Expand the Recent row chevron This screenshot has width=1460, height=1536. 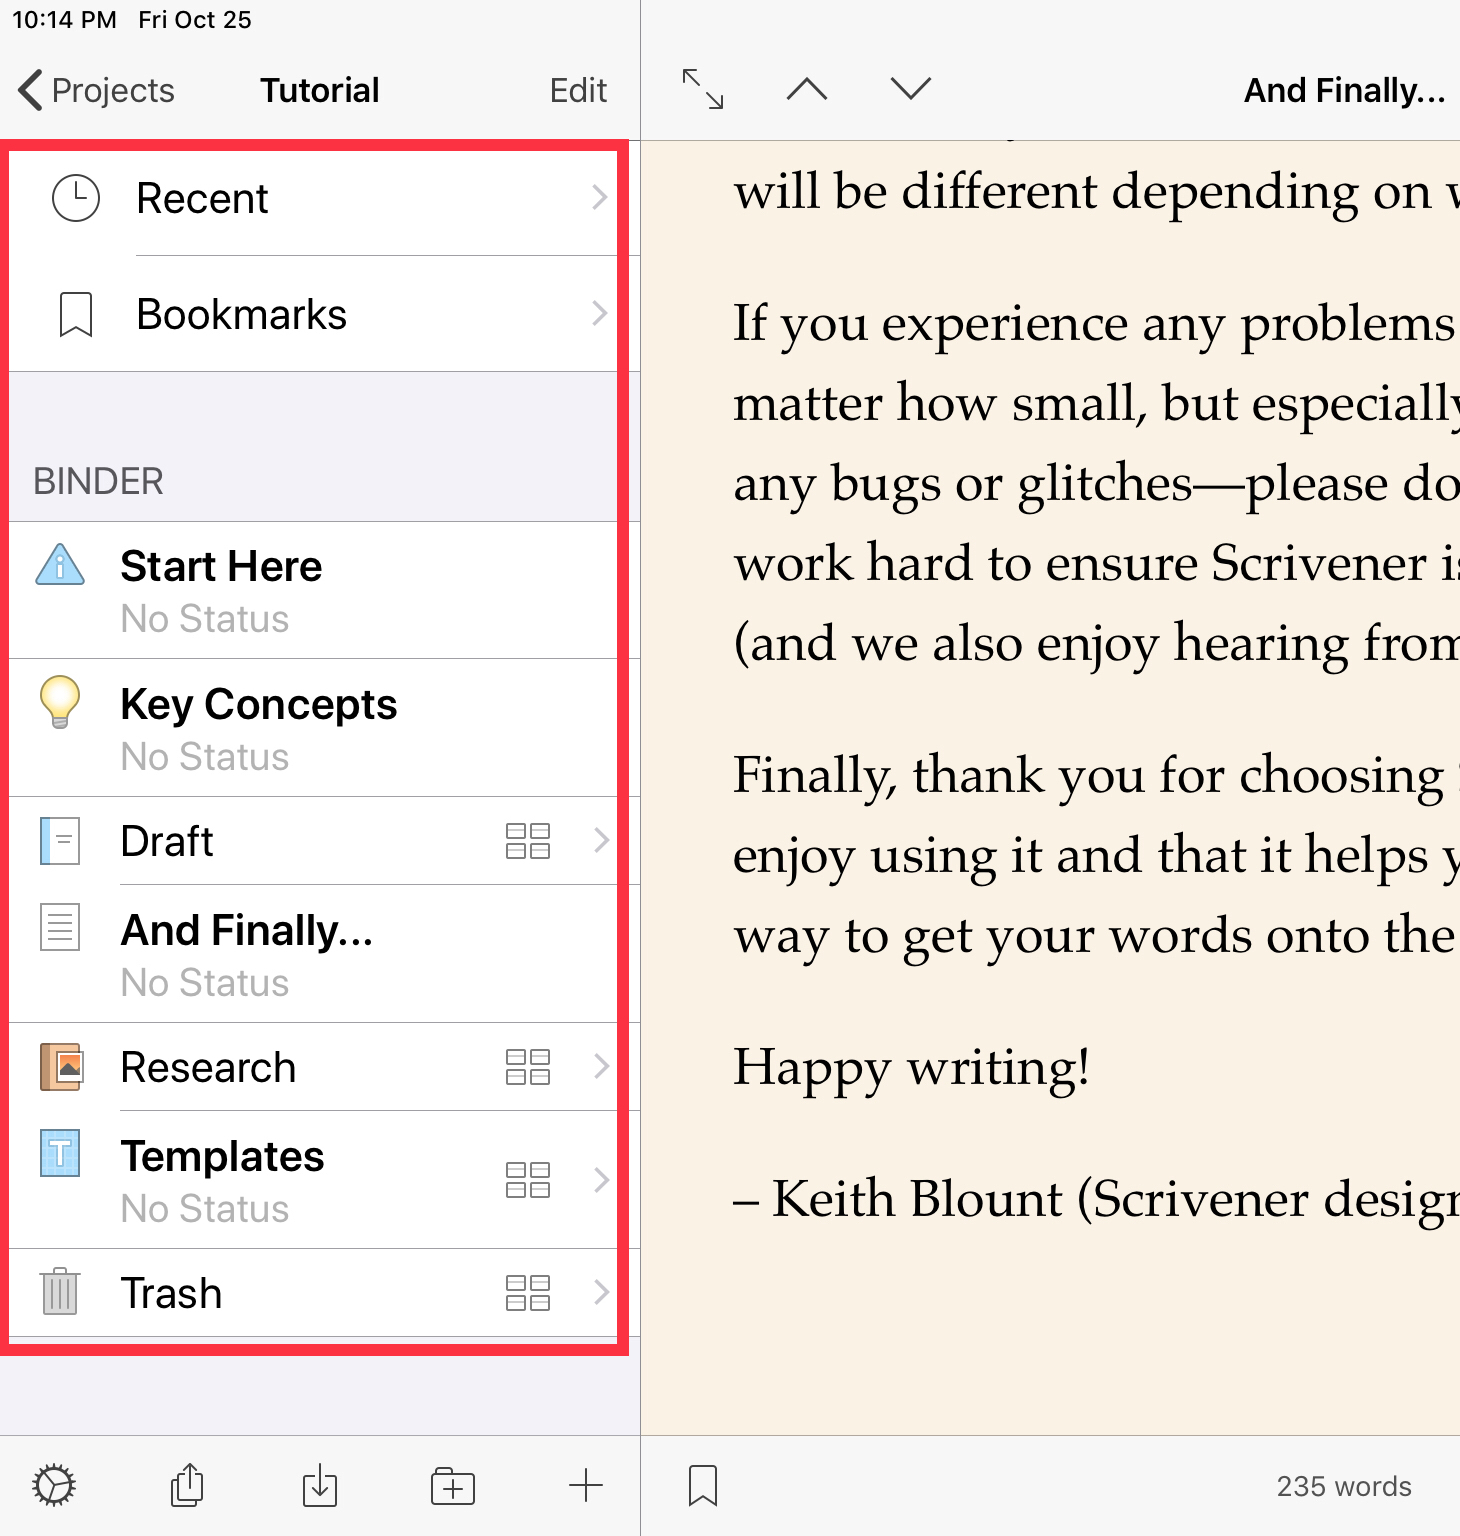(x=599, y=197)
